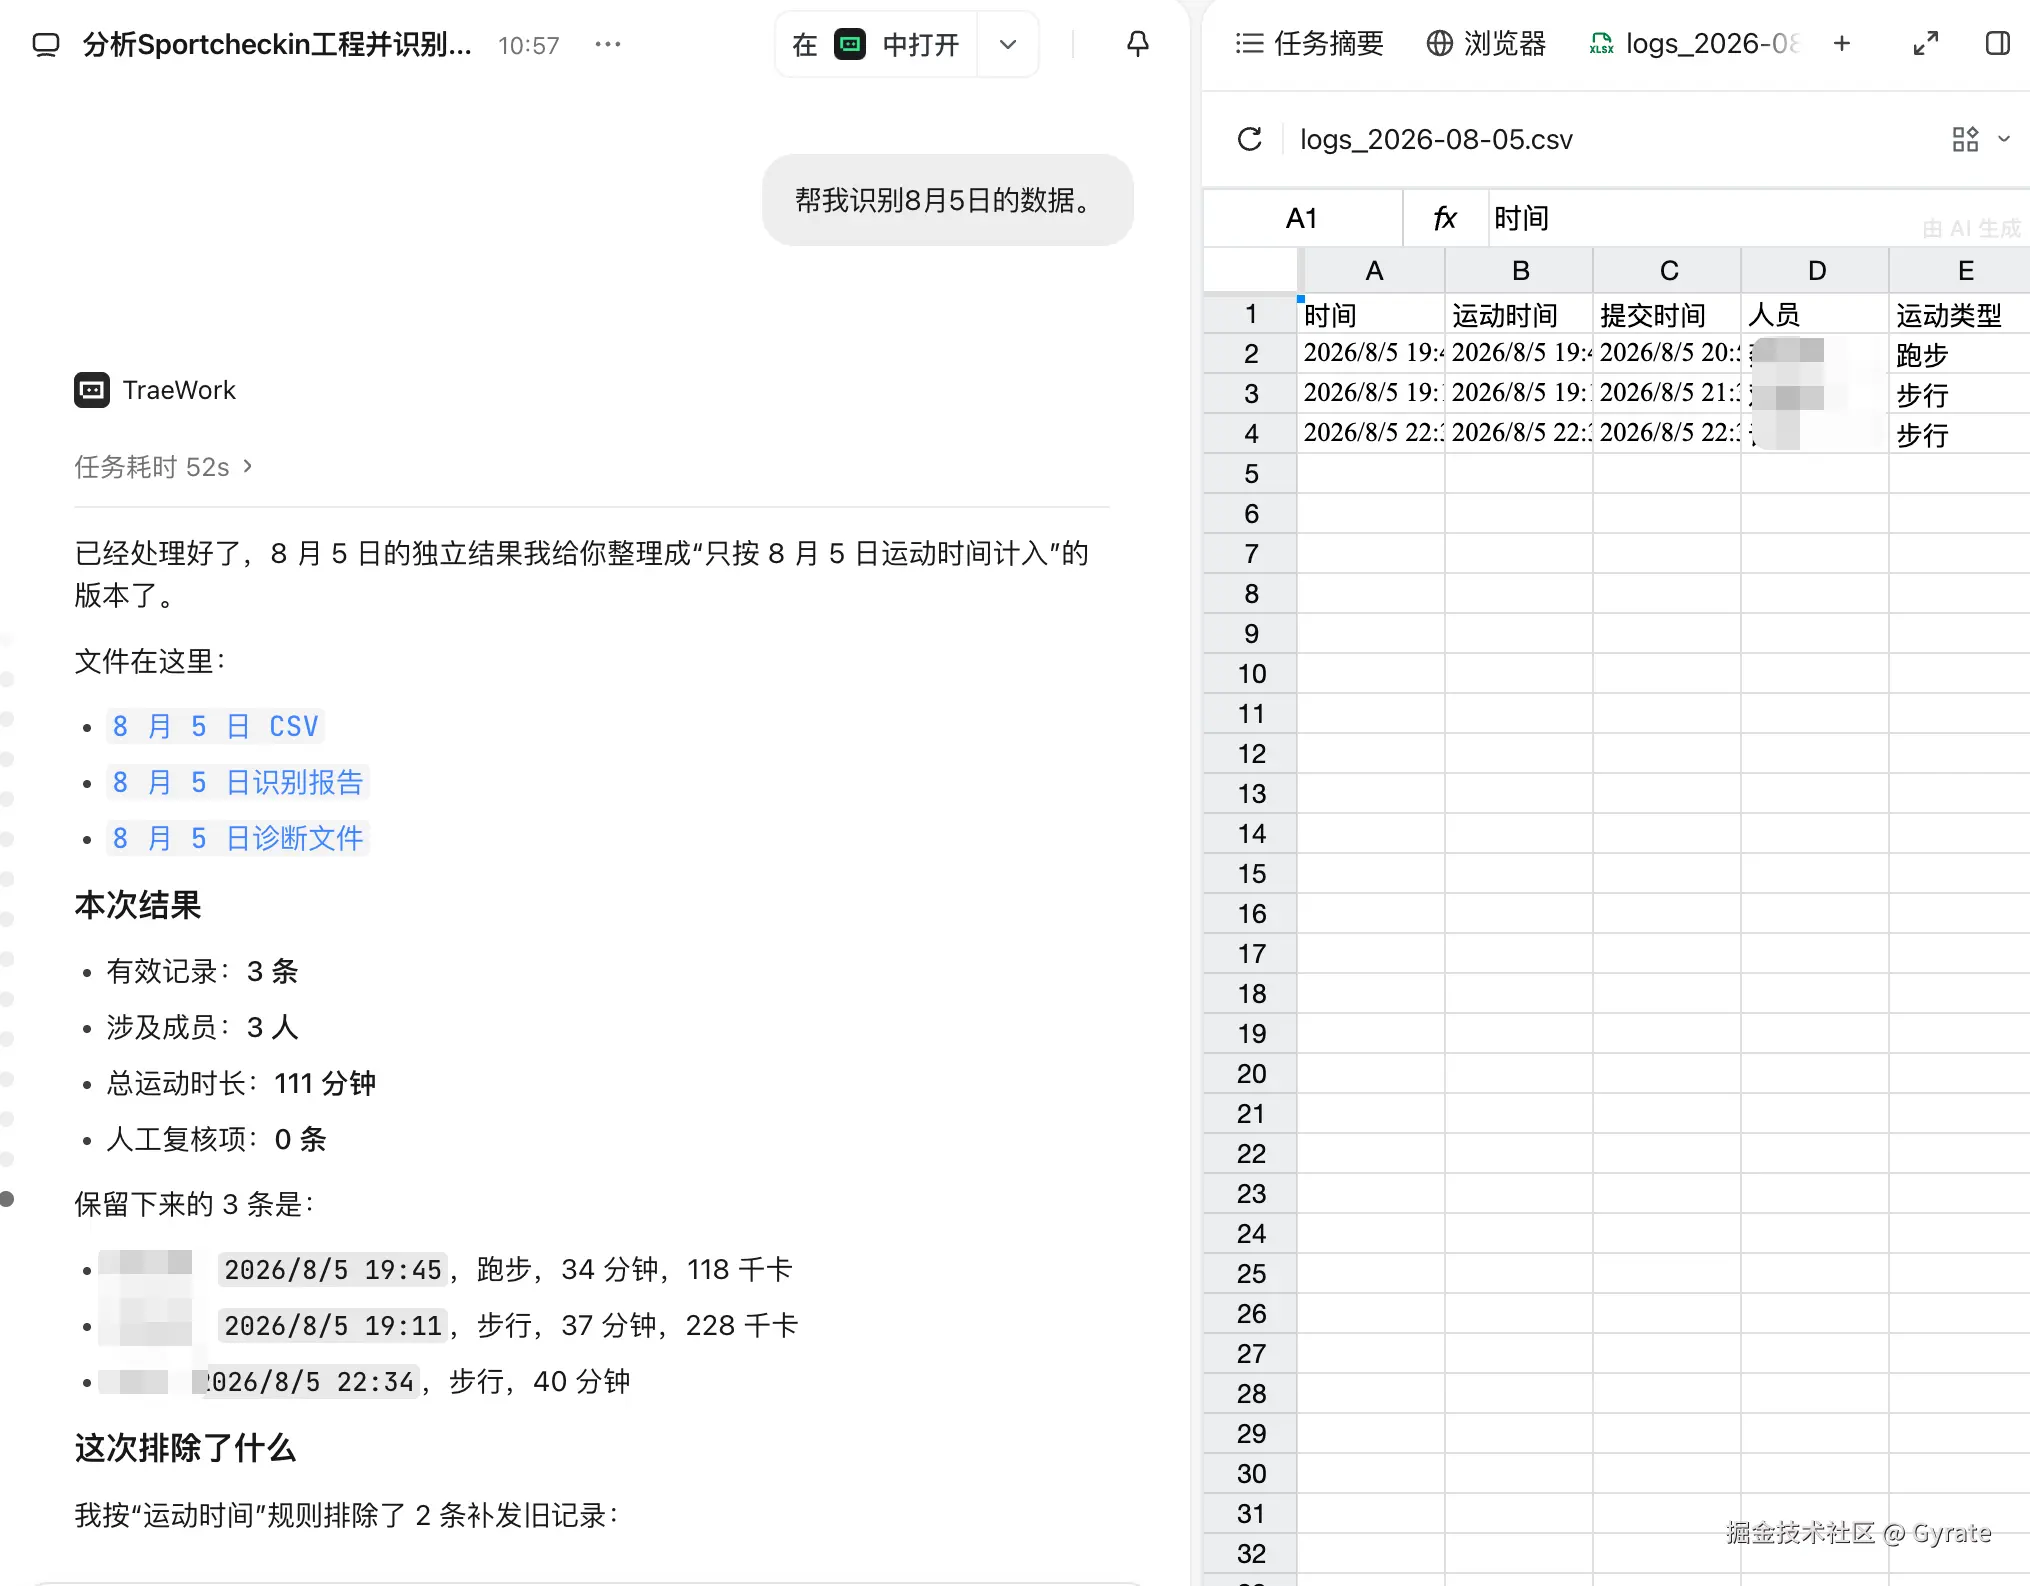This screenshot has width=2030, height=1586.
Task: Click the grid apps icon in file header
Action: click(x=1965, y=139)
